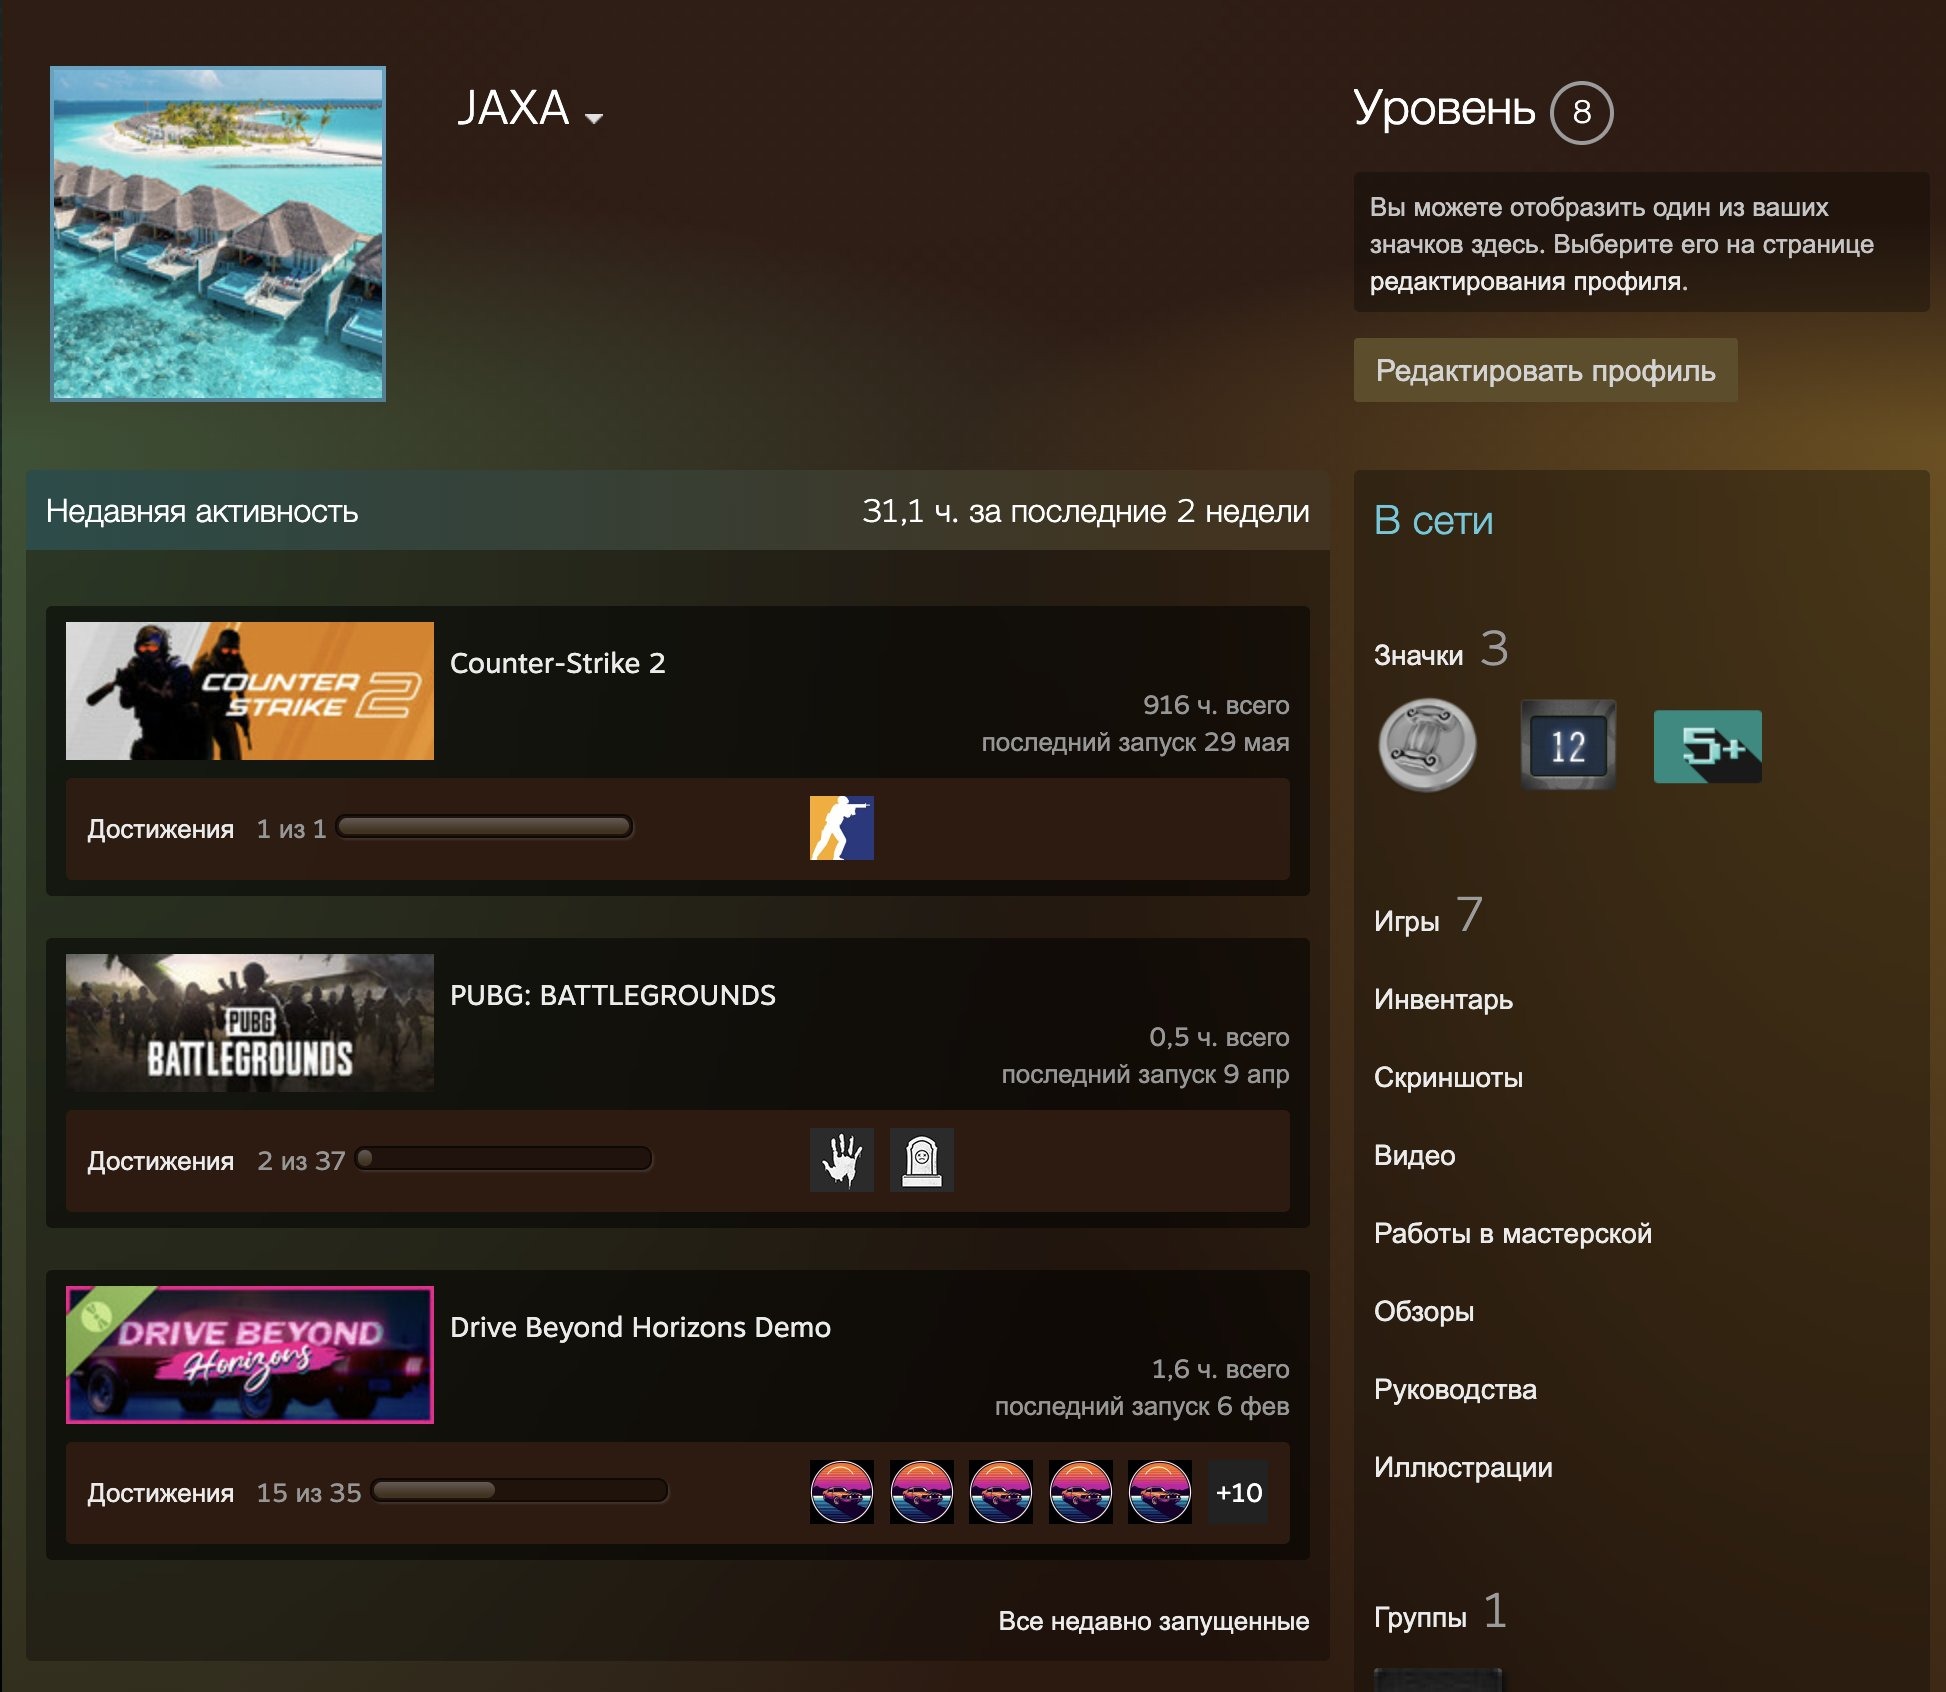Screen dimensions: 1946x1692
Task: Click the В сети online status text
Action: (1433, 520)
